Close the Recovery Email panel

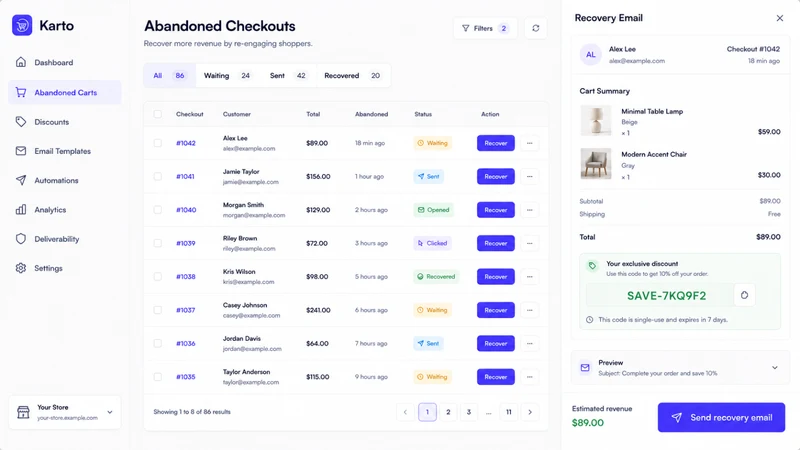point(780,18)
